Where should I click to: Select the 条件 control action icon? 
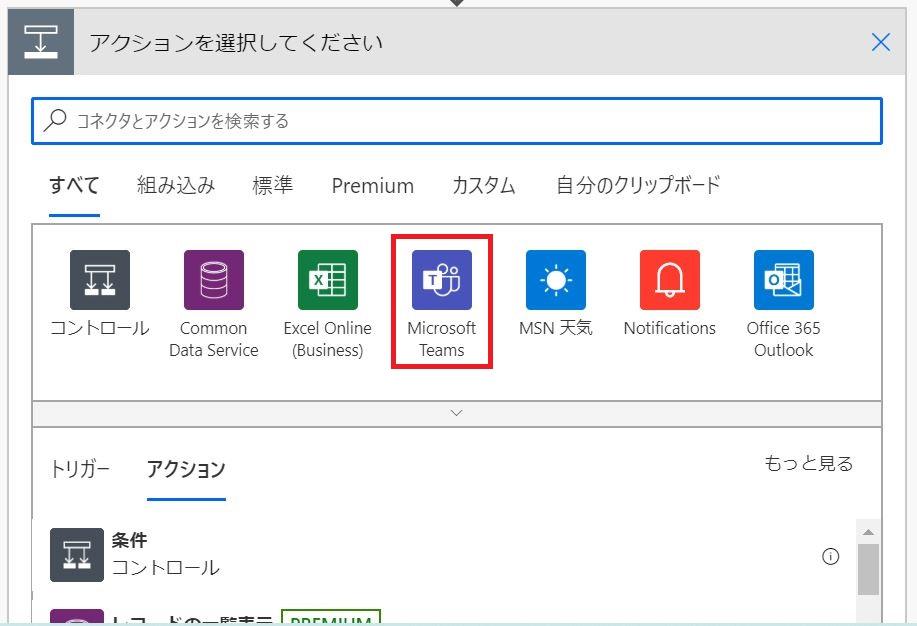(x=77, y=555)
